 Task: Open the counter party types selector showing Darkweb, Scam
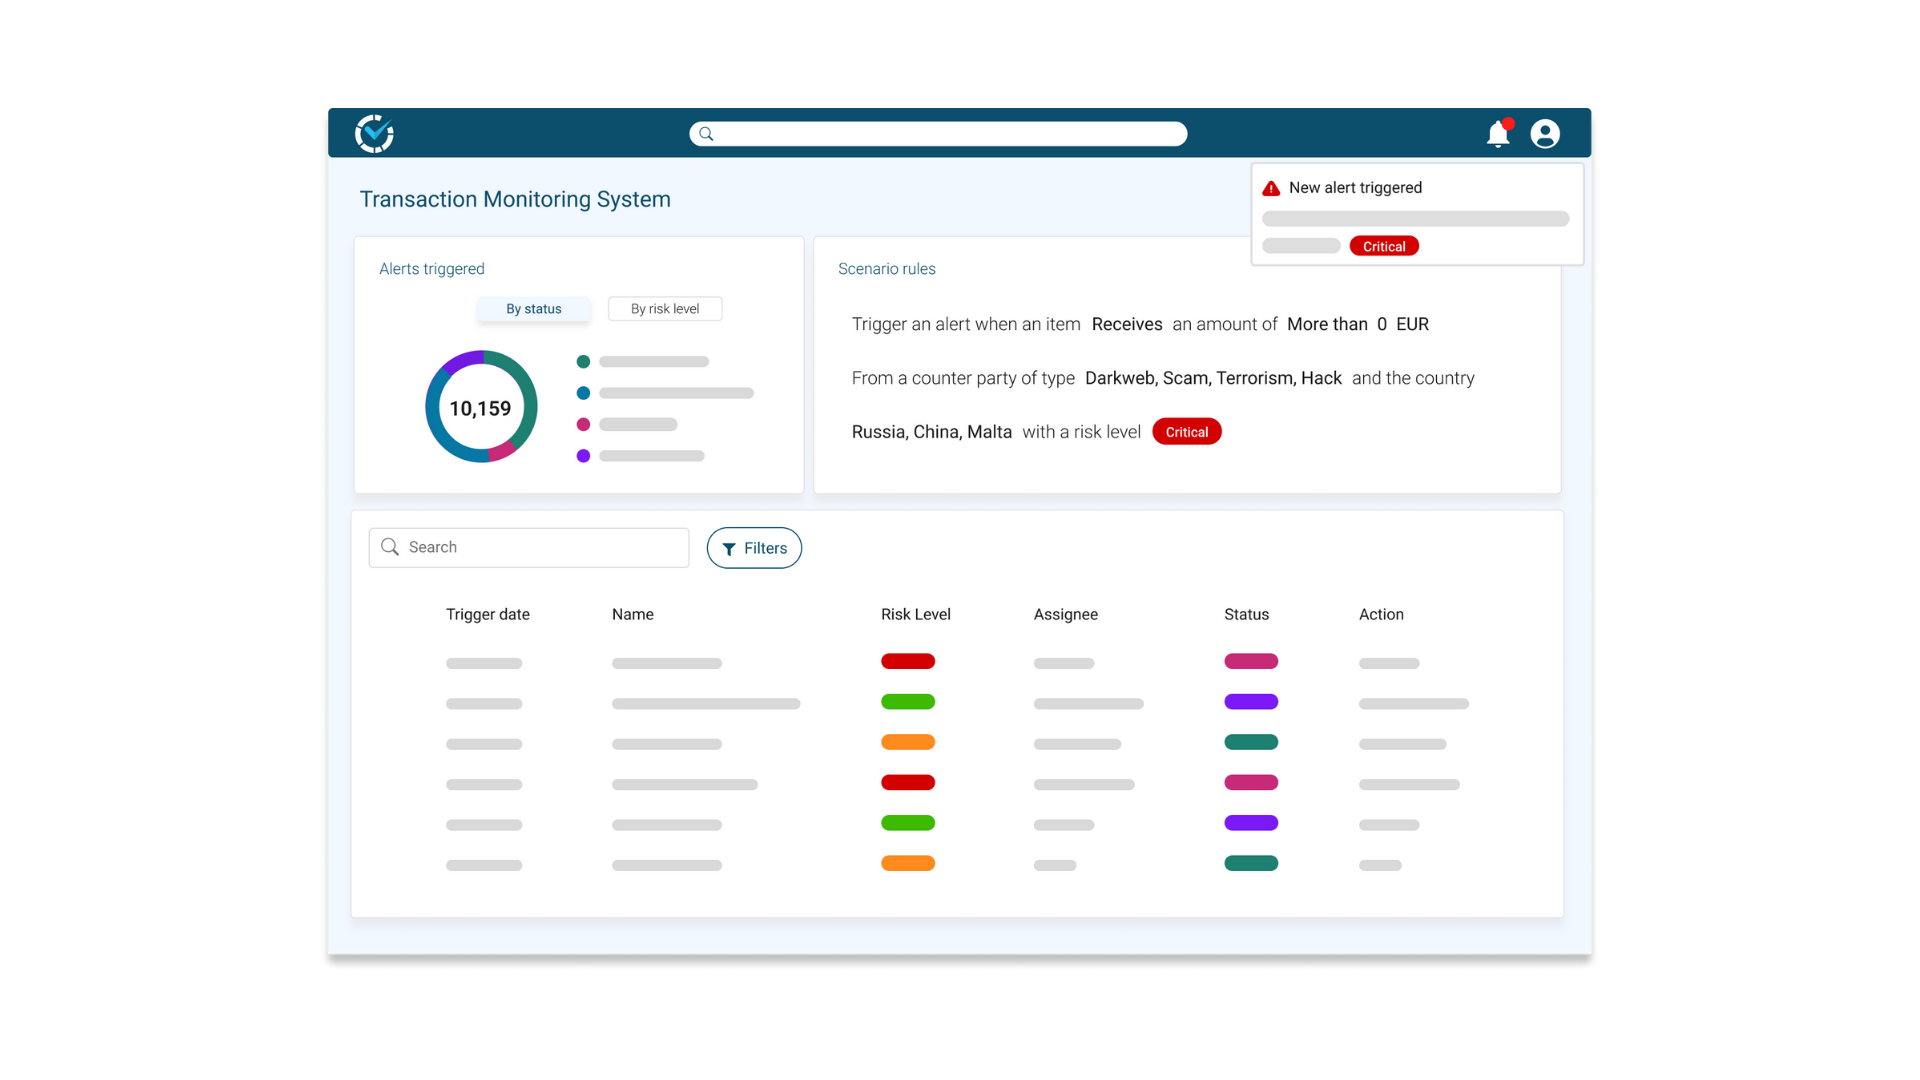click(1213, 378)
